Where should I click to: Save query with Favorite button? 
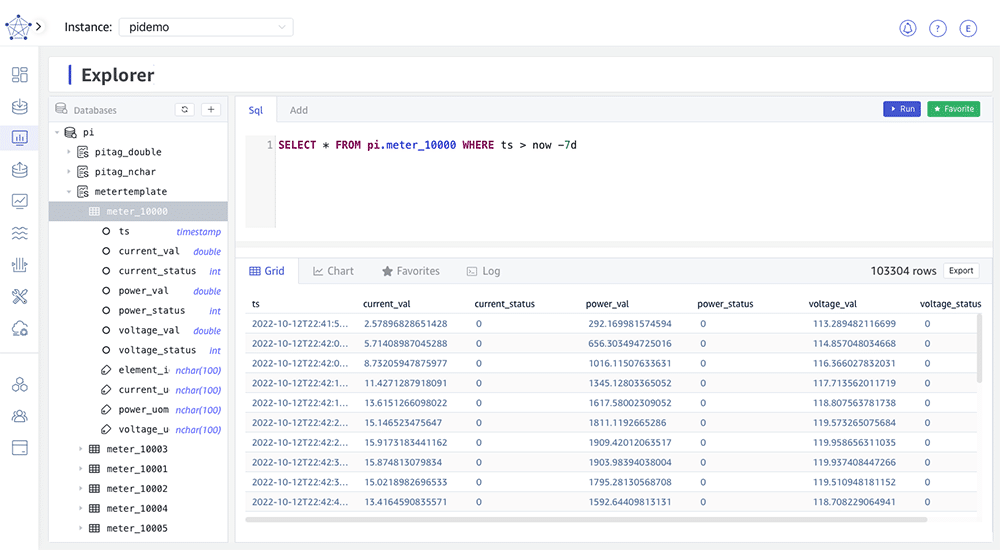point(953,109)
